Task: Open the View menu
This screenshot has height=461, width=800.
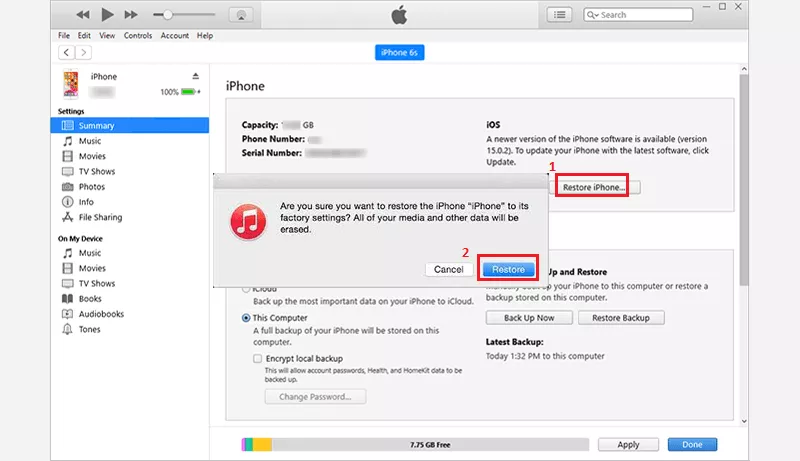Action: (x=107, y=36)
